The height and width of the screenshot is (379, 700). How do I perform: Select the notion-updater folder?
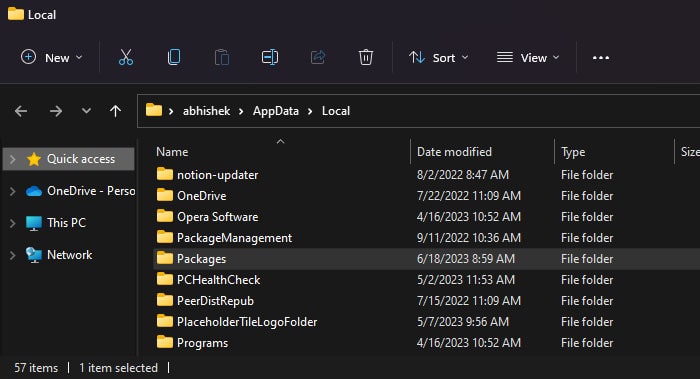click(217, 175)
